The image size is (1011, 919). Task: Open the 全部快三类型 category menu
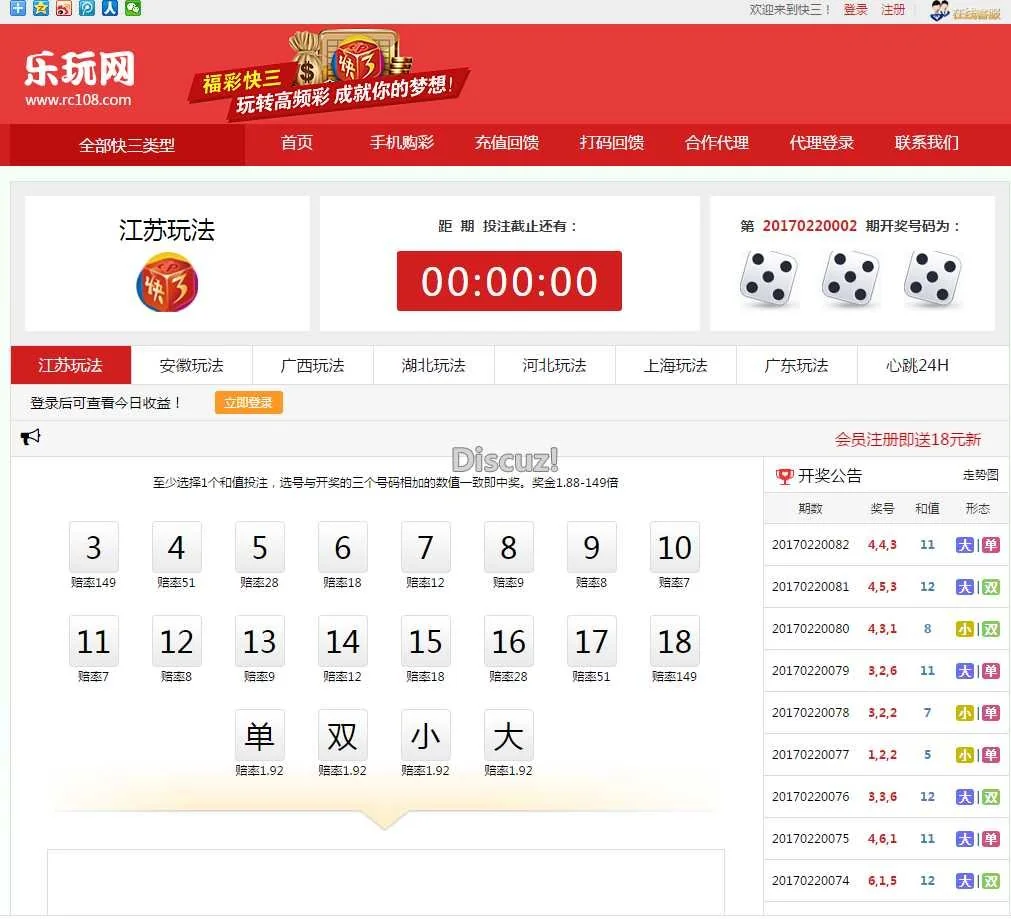click(127, 145)
